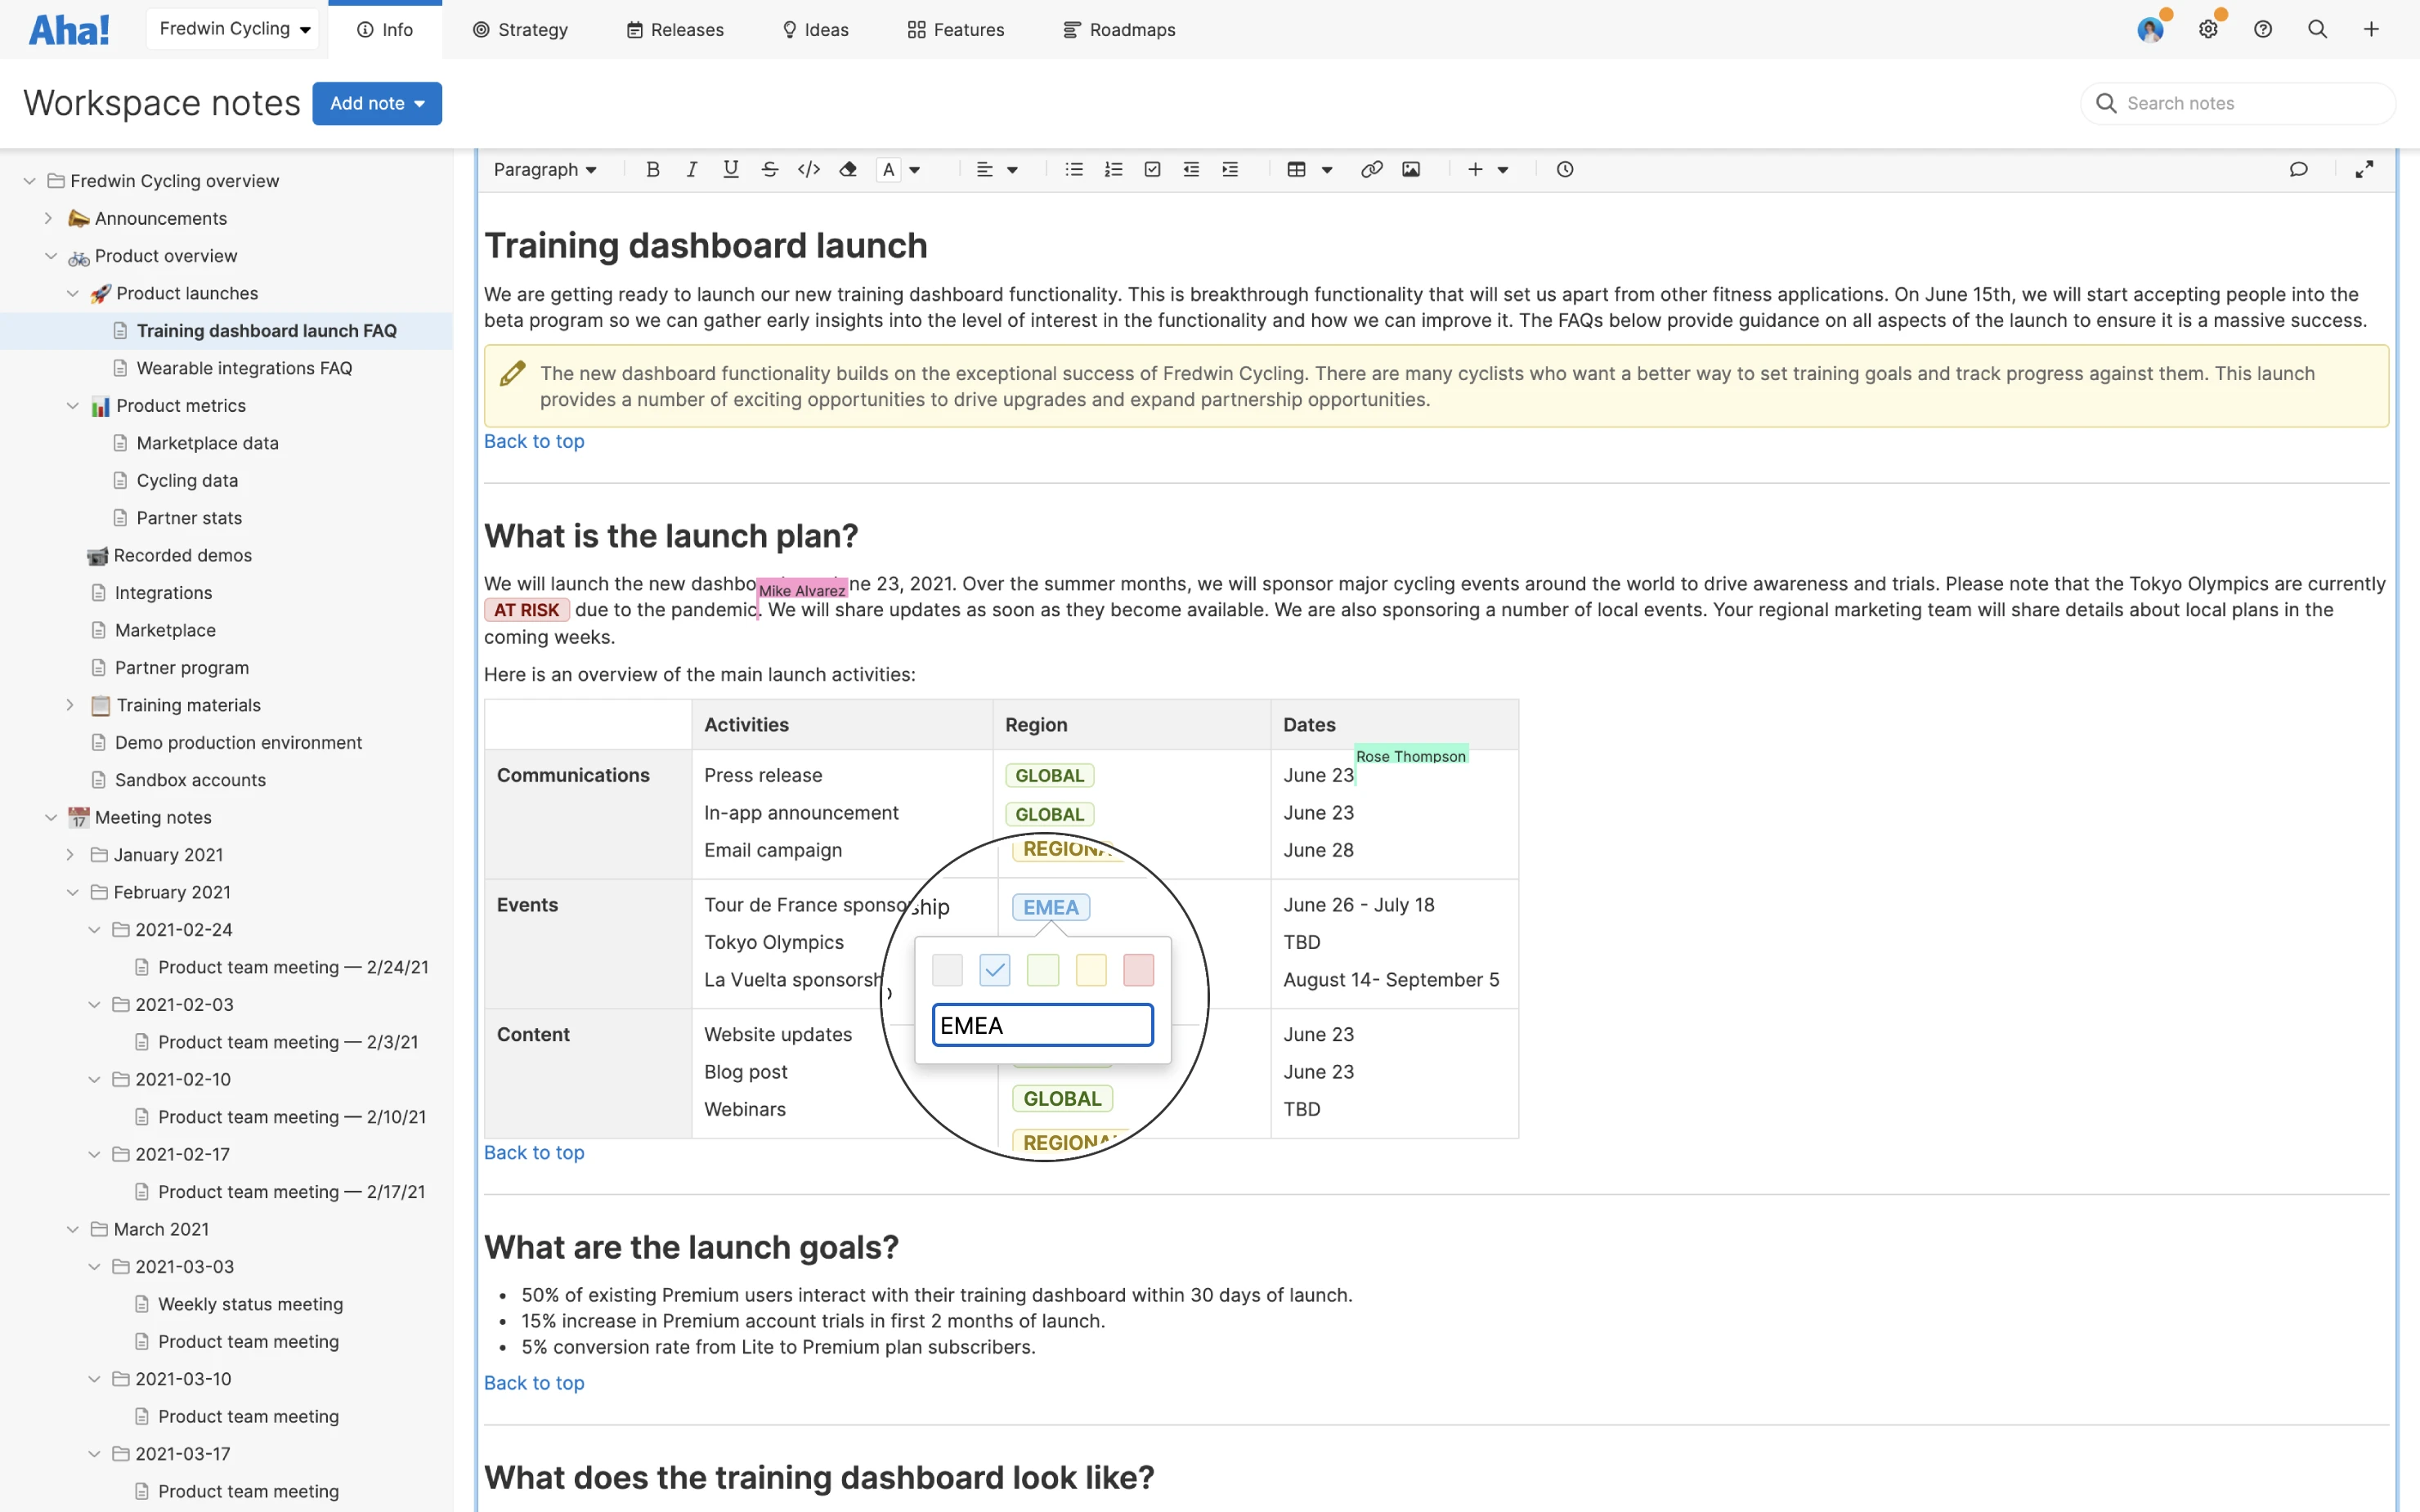Image resolution: width=2420 pixels, height=1512 pixels.
Task: Collapse the Product metrics folder
Action: pyautogui.click(x=72, y=405)
